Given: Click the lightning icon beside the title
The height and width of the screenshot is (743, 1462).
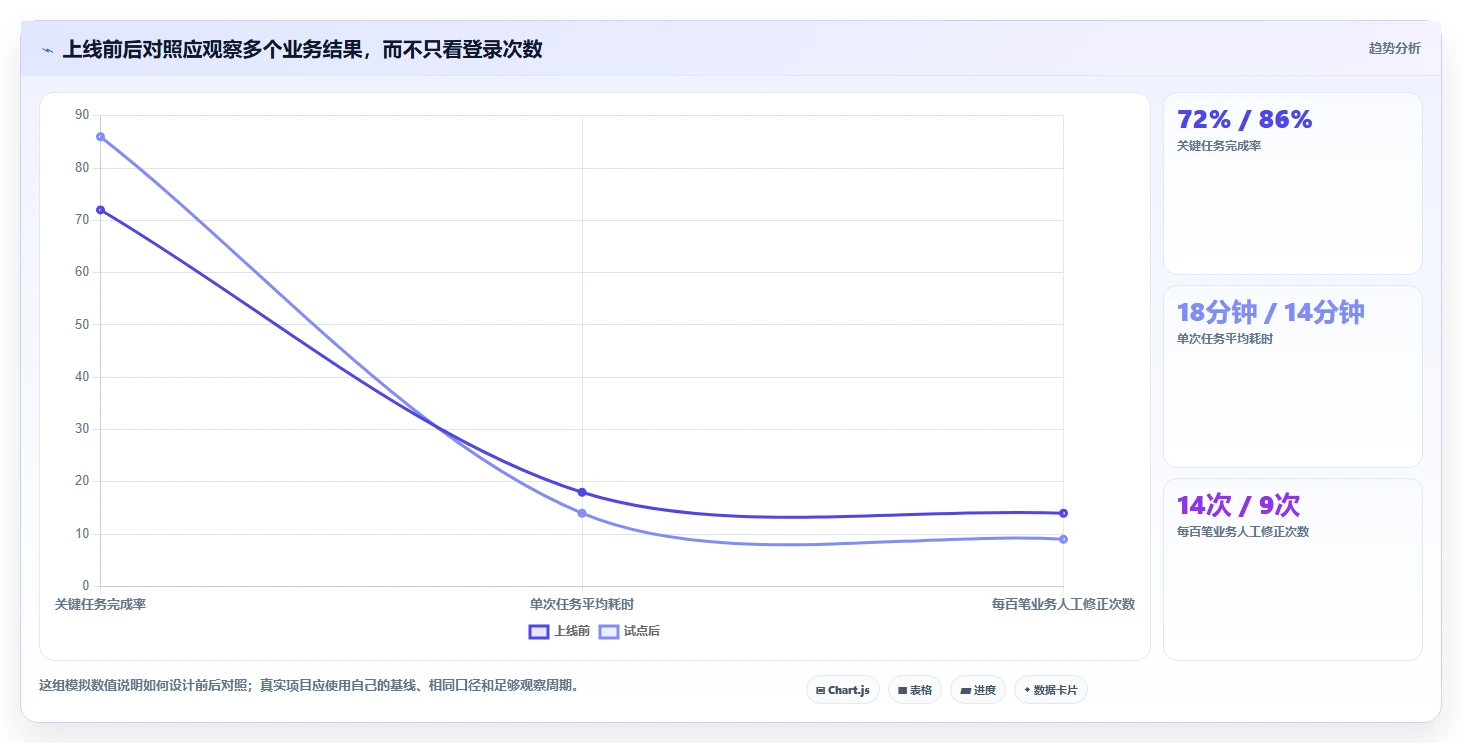Looking at the screenshot, I should (48, 50).
